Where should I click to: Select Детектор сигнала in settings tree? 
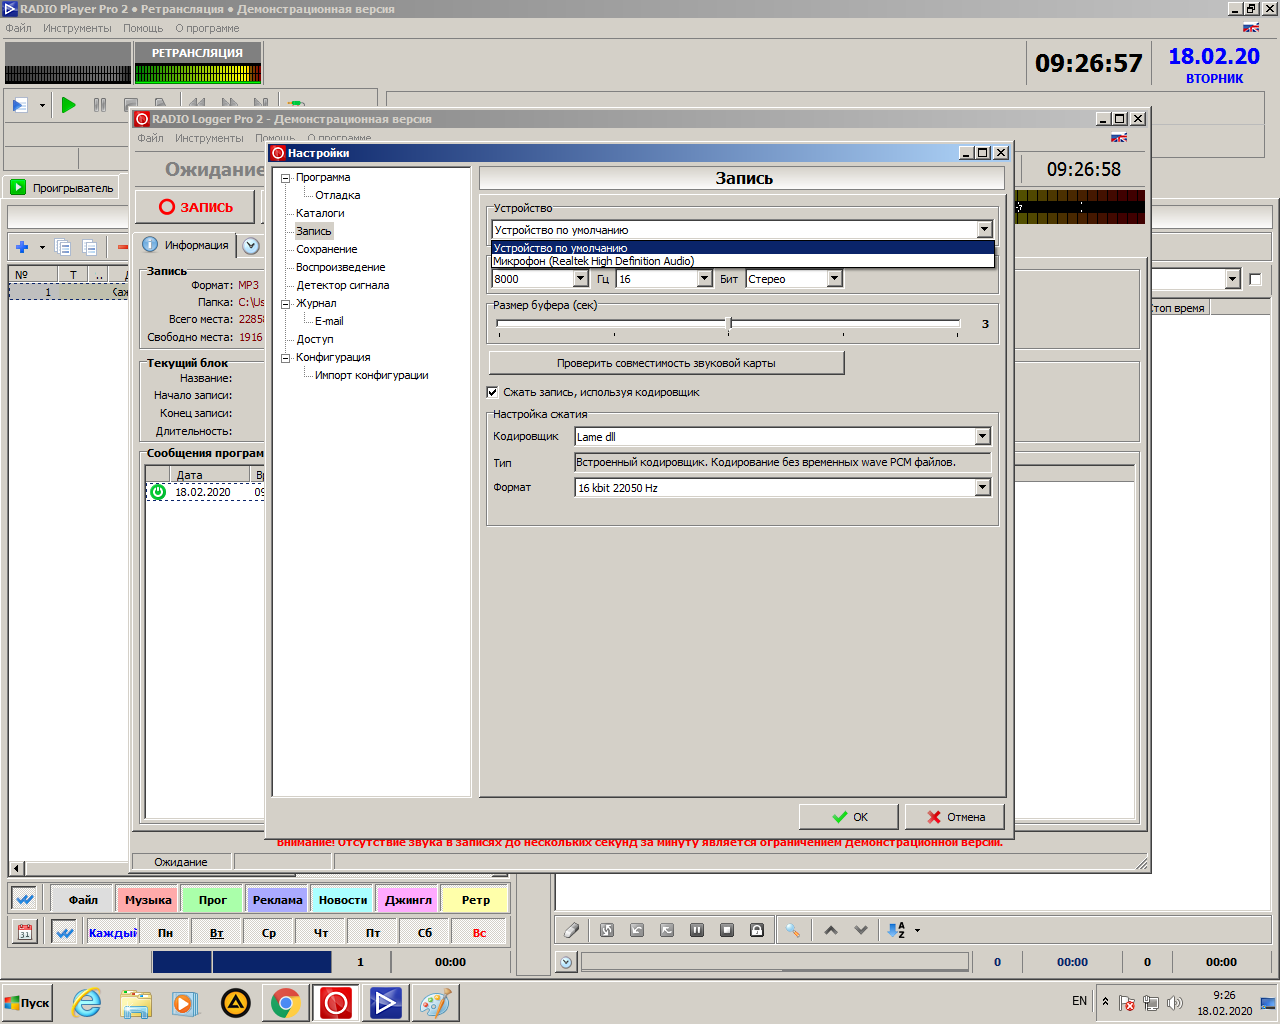click(342, 285)
